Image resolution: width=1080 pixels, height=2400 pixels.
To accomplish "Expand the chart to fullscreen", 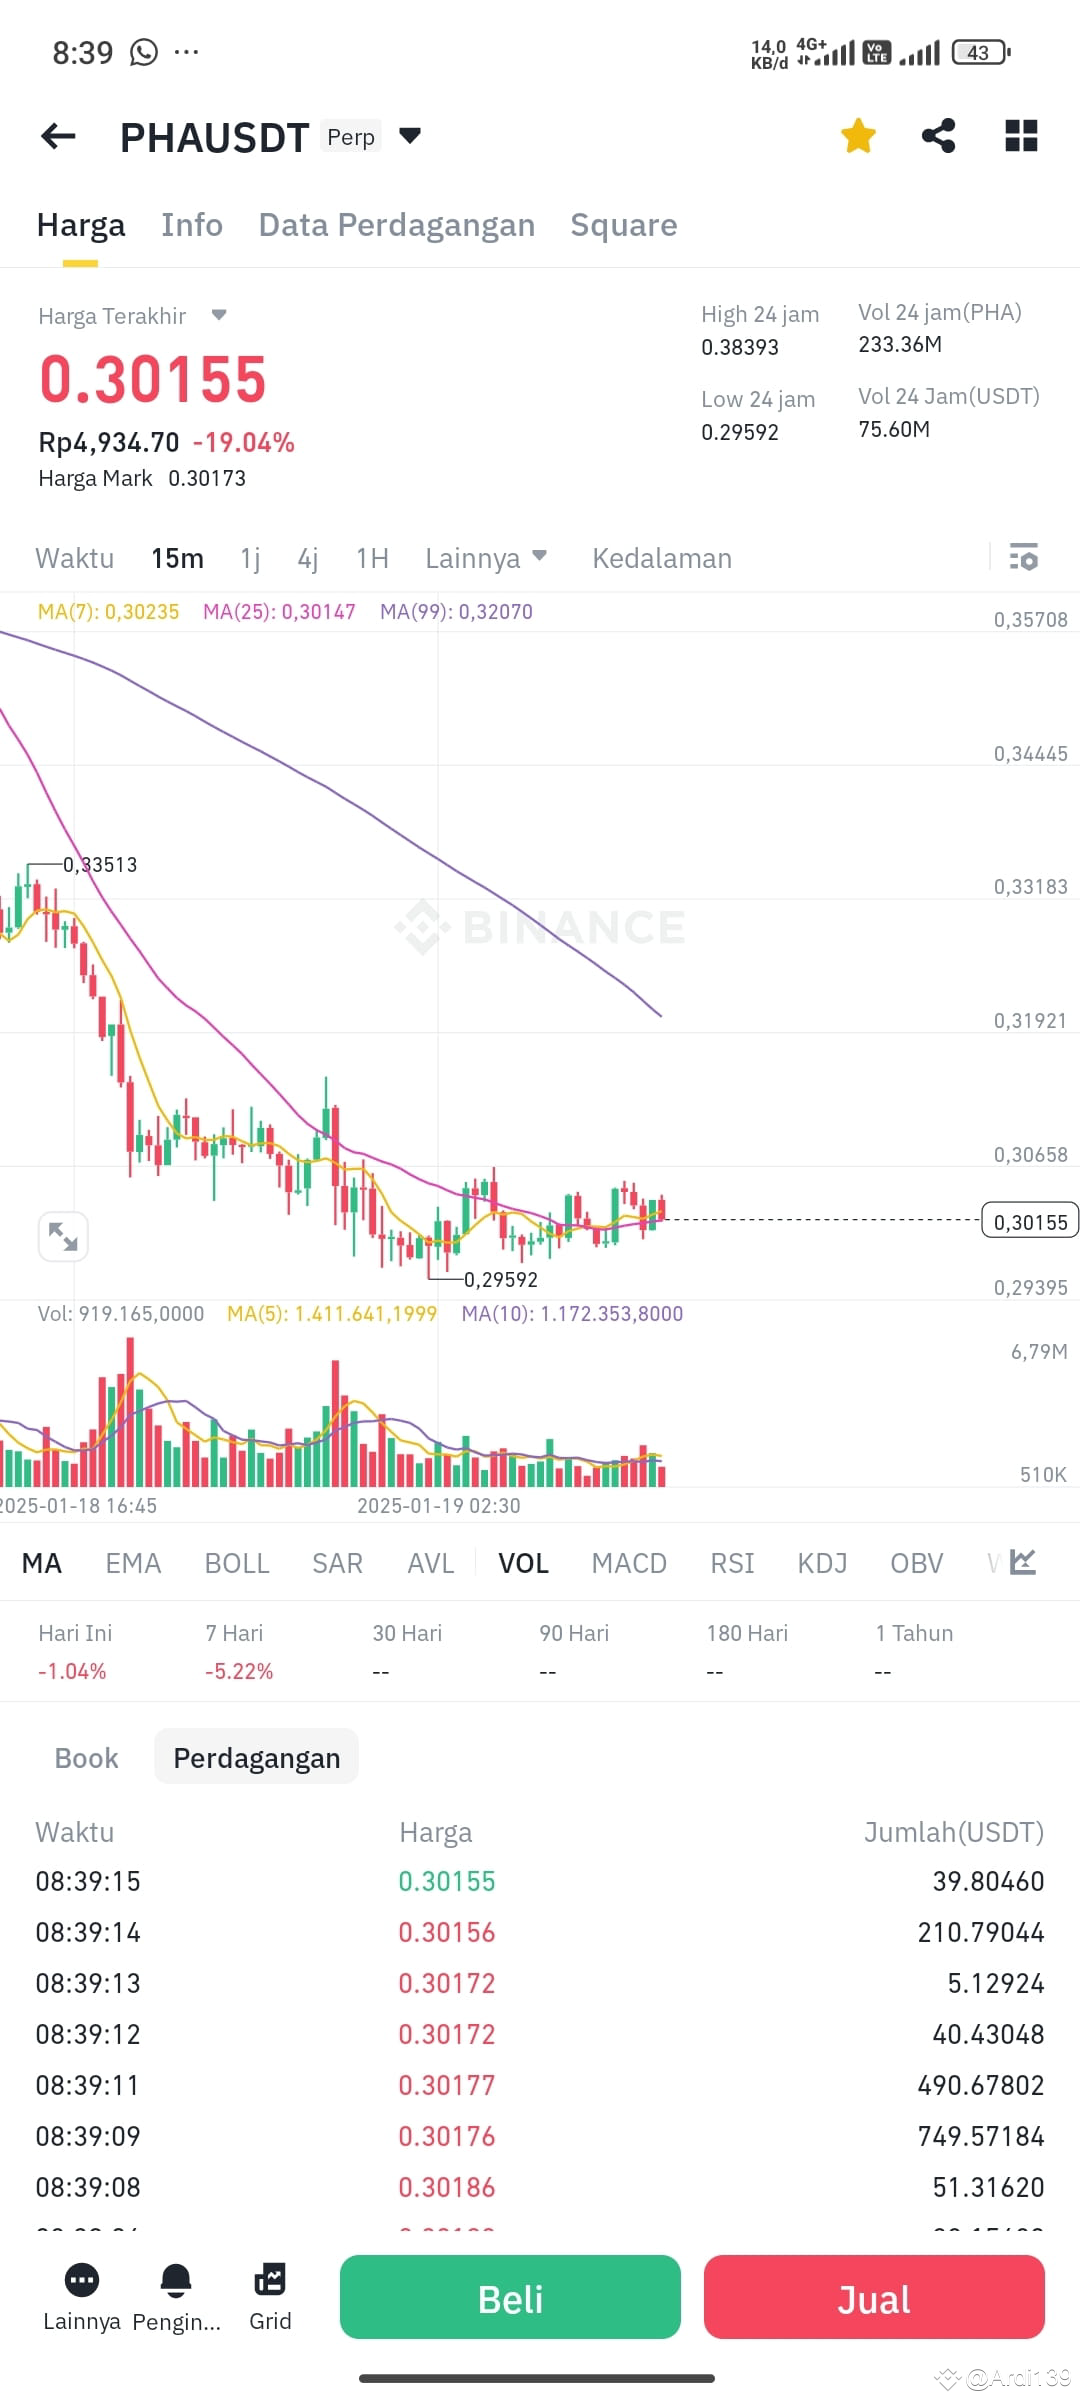I will (x=63, y=1236).
